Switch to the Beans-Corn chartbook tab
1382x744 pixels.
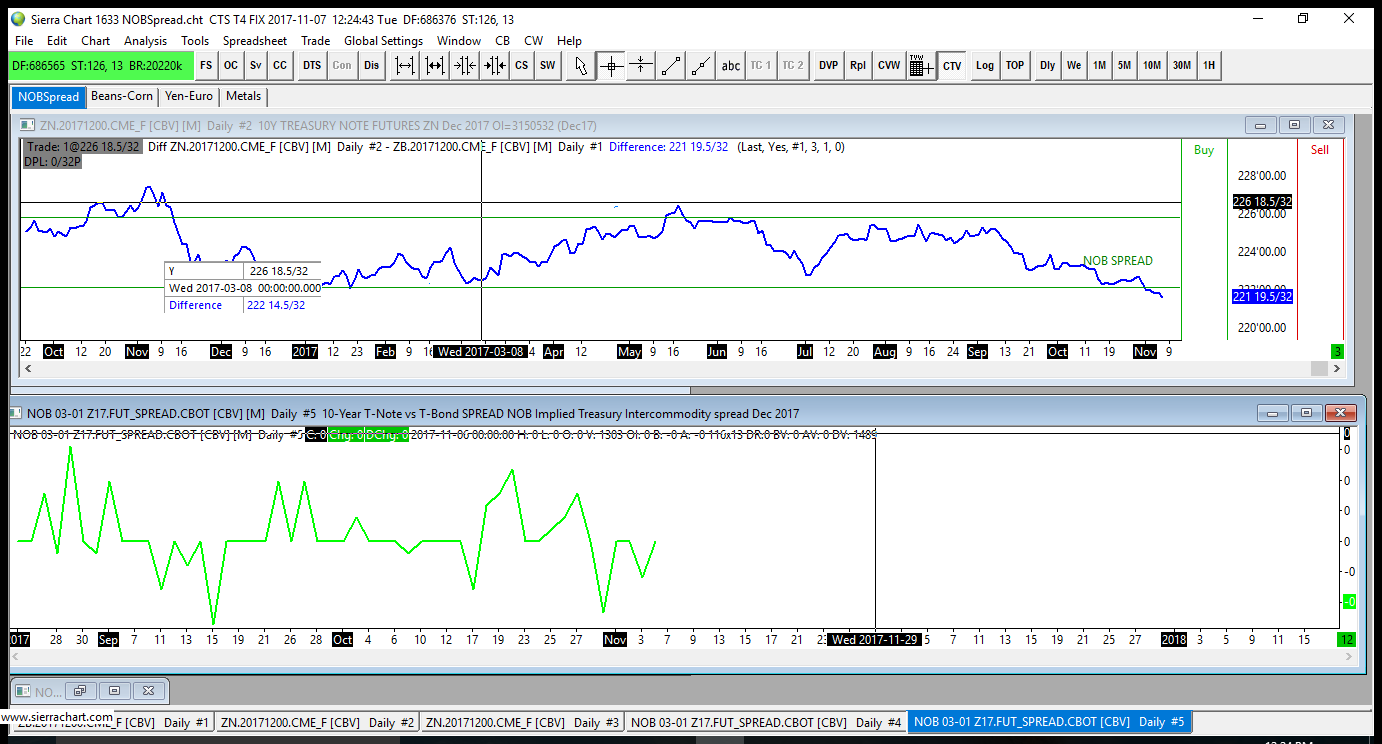(122, 96)
